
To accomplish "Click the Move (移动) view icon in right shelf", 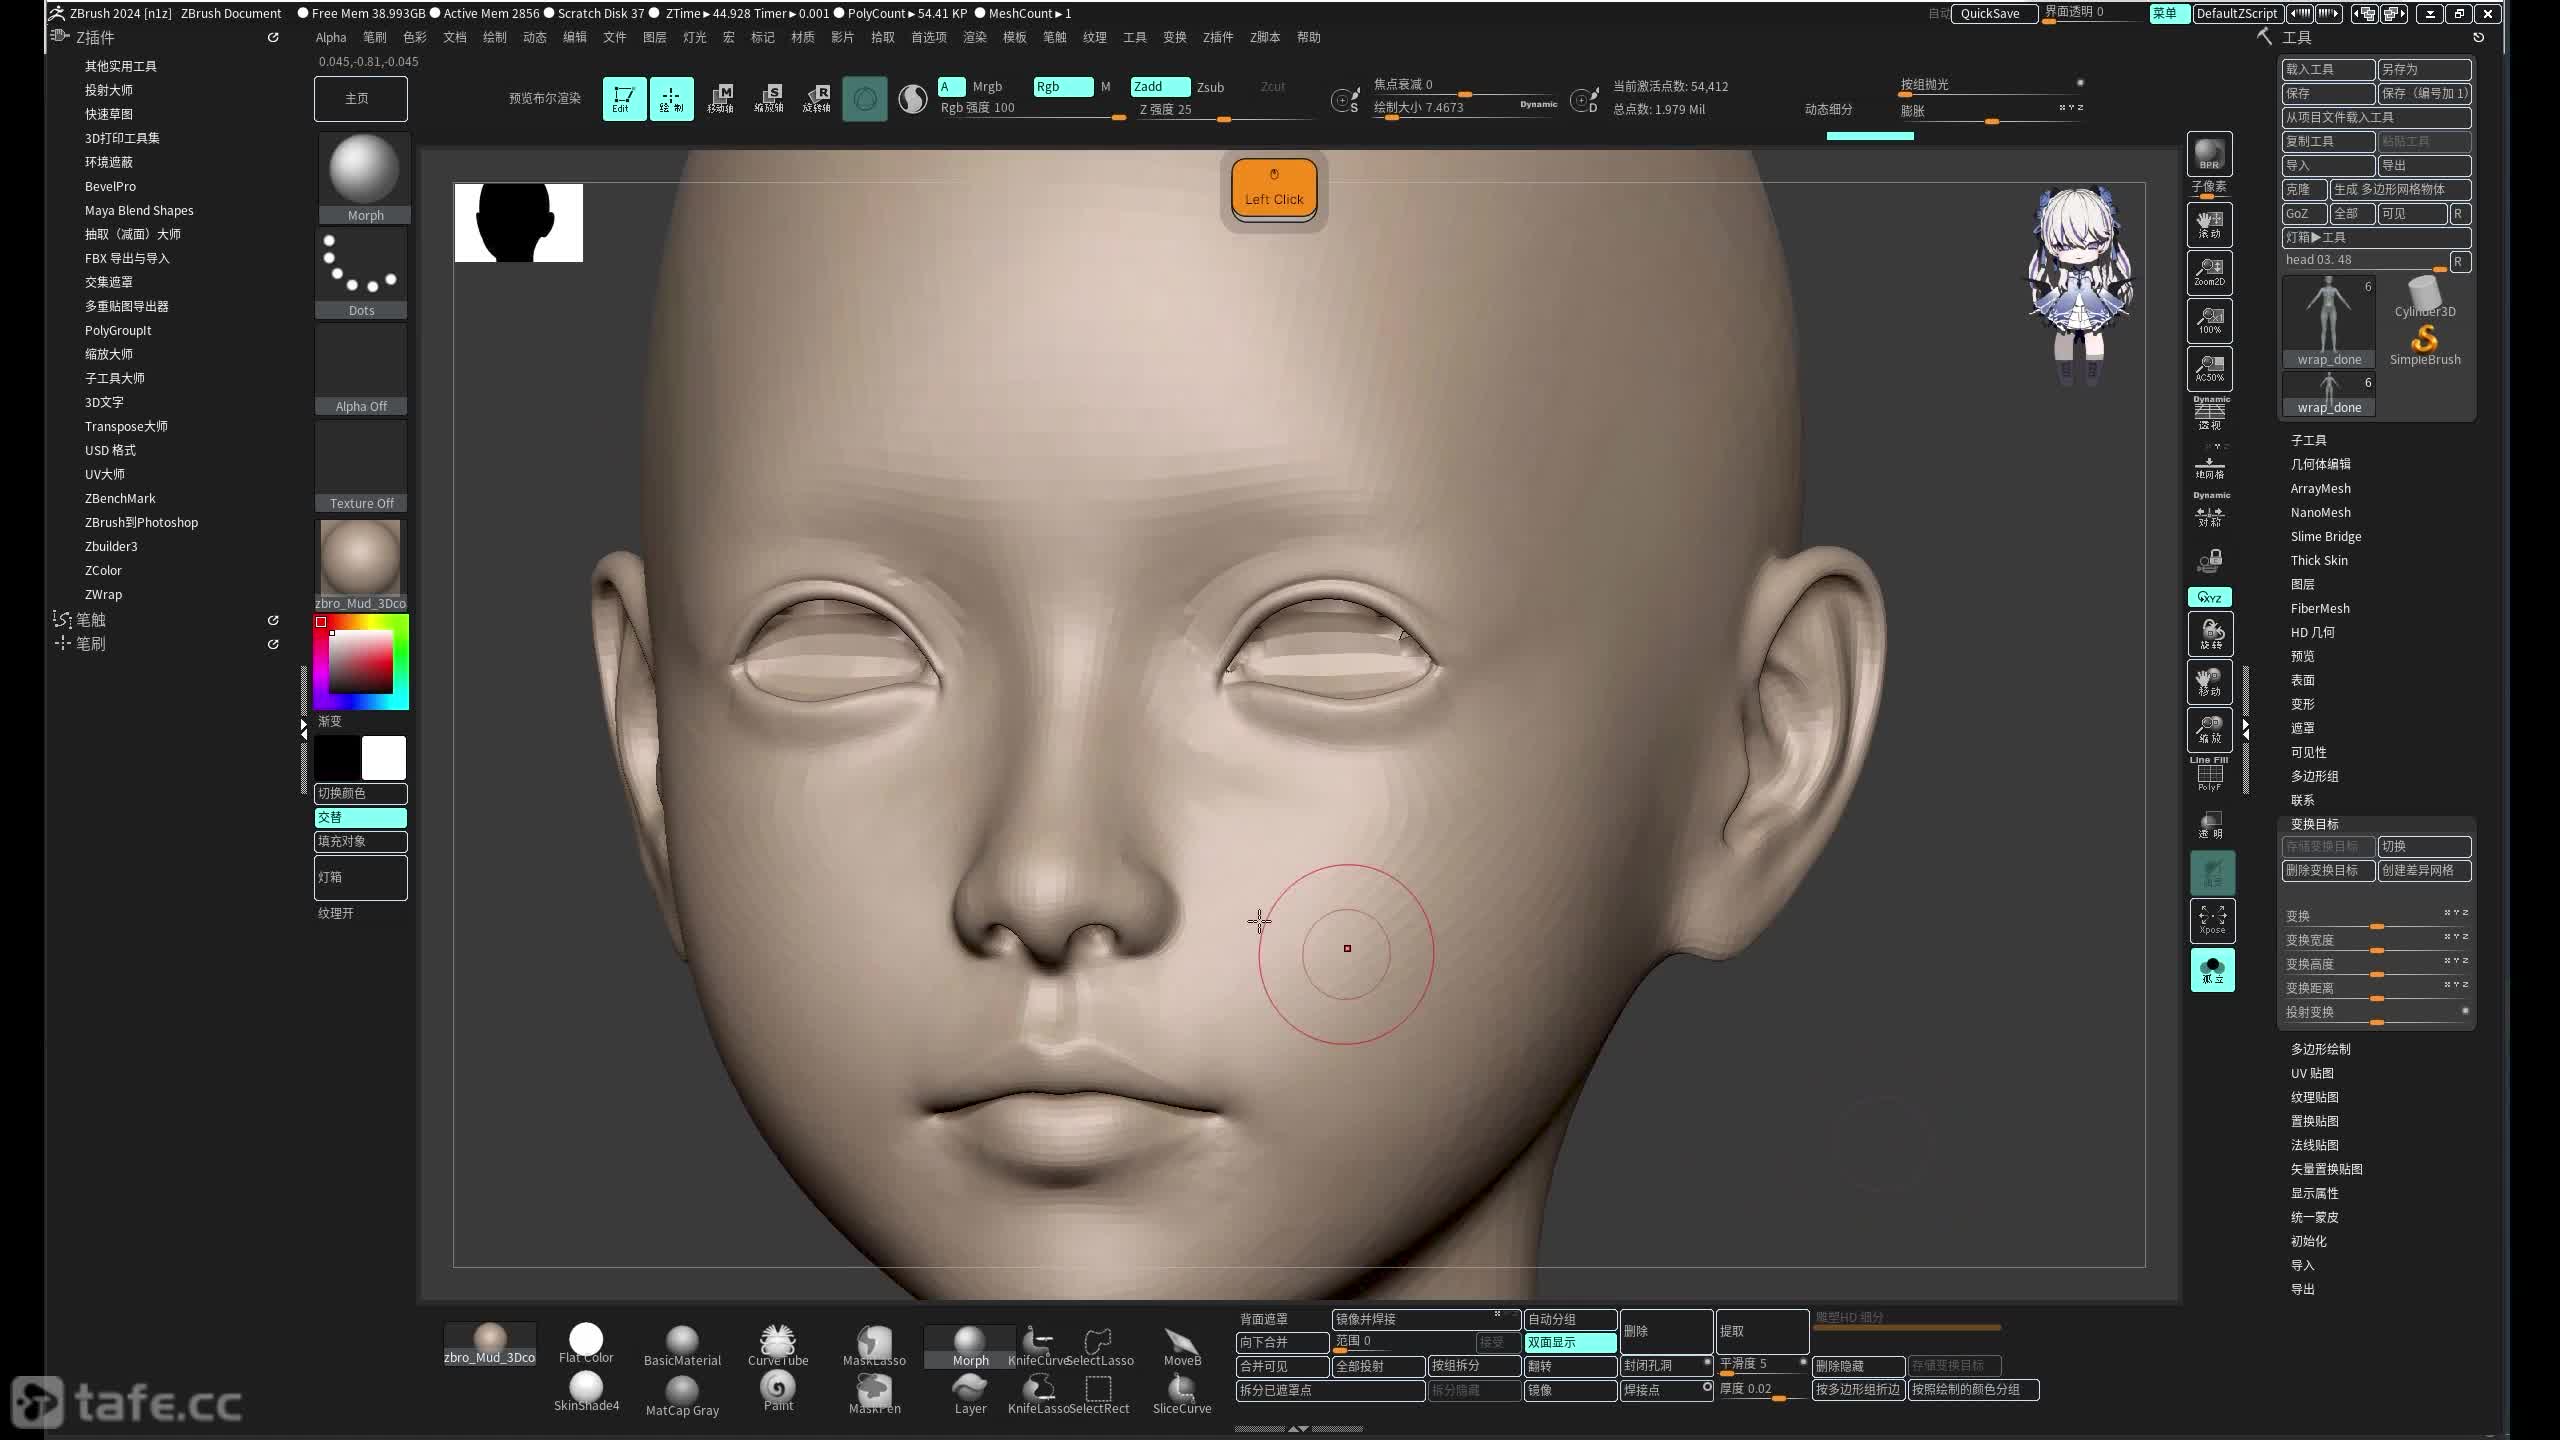I will point(2210,682).
